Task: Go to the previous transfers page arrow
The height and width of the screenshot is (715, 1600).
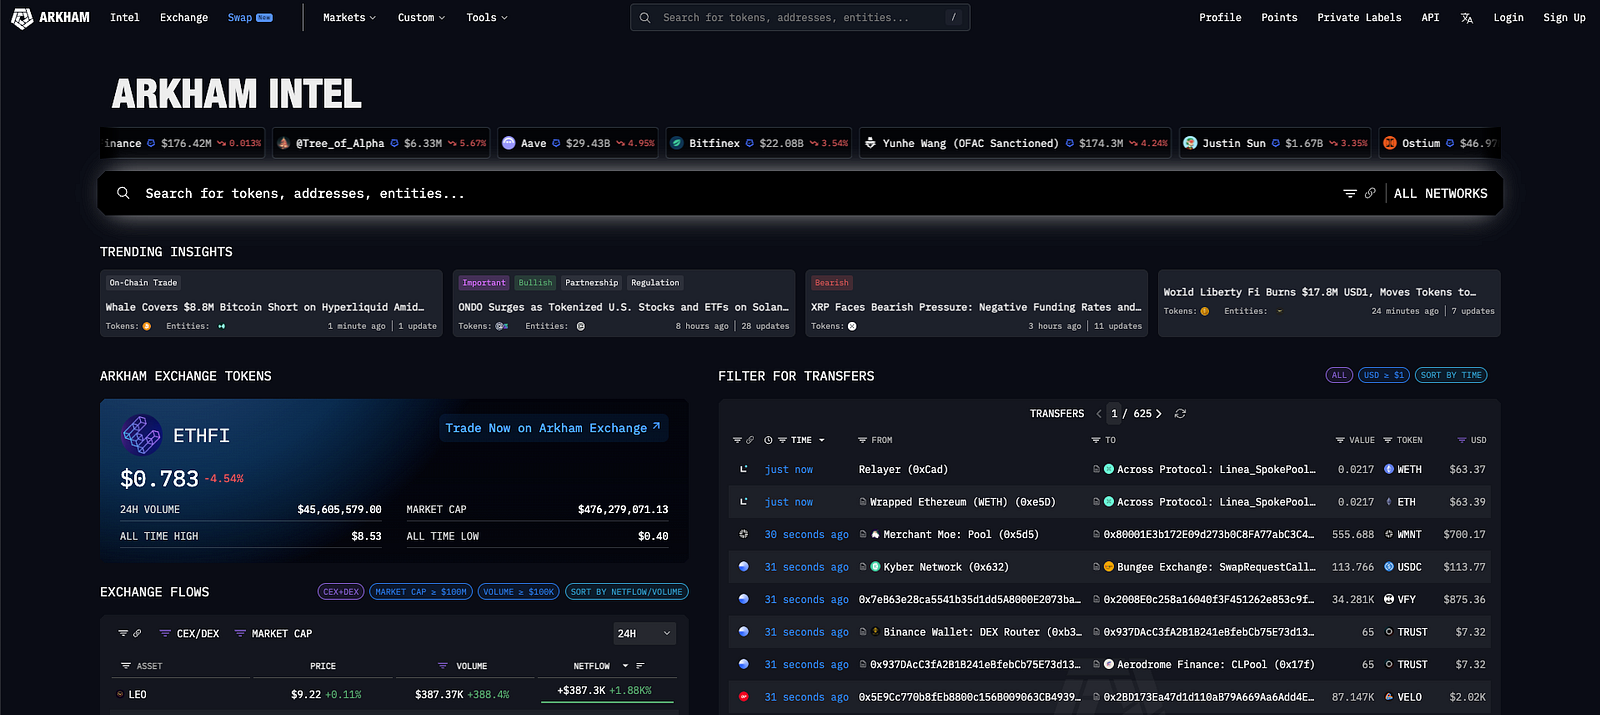Action: pyautogui.click(x=1099, y=413)
